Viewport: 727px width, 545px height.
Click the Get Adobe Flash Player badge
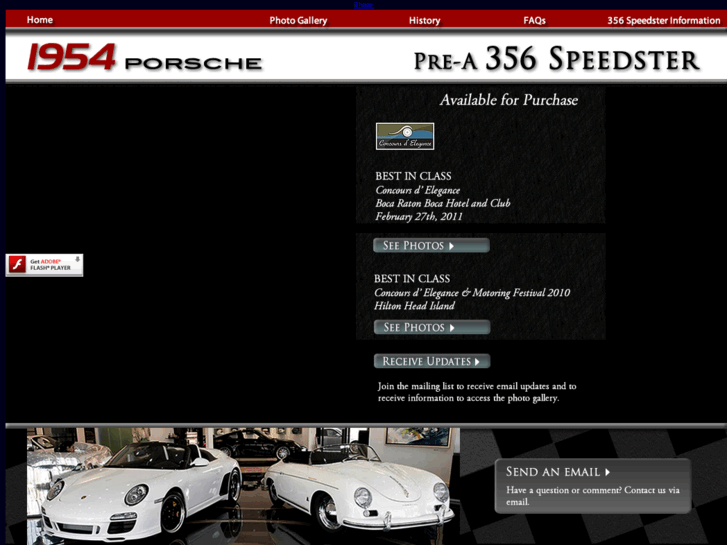45,265
